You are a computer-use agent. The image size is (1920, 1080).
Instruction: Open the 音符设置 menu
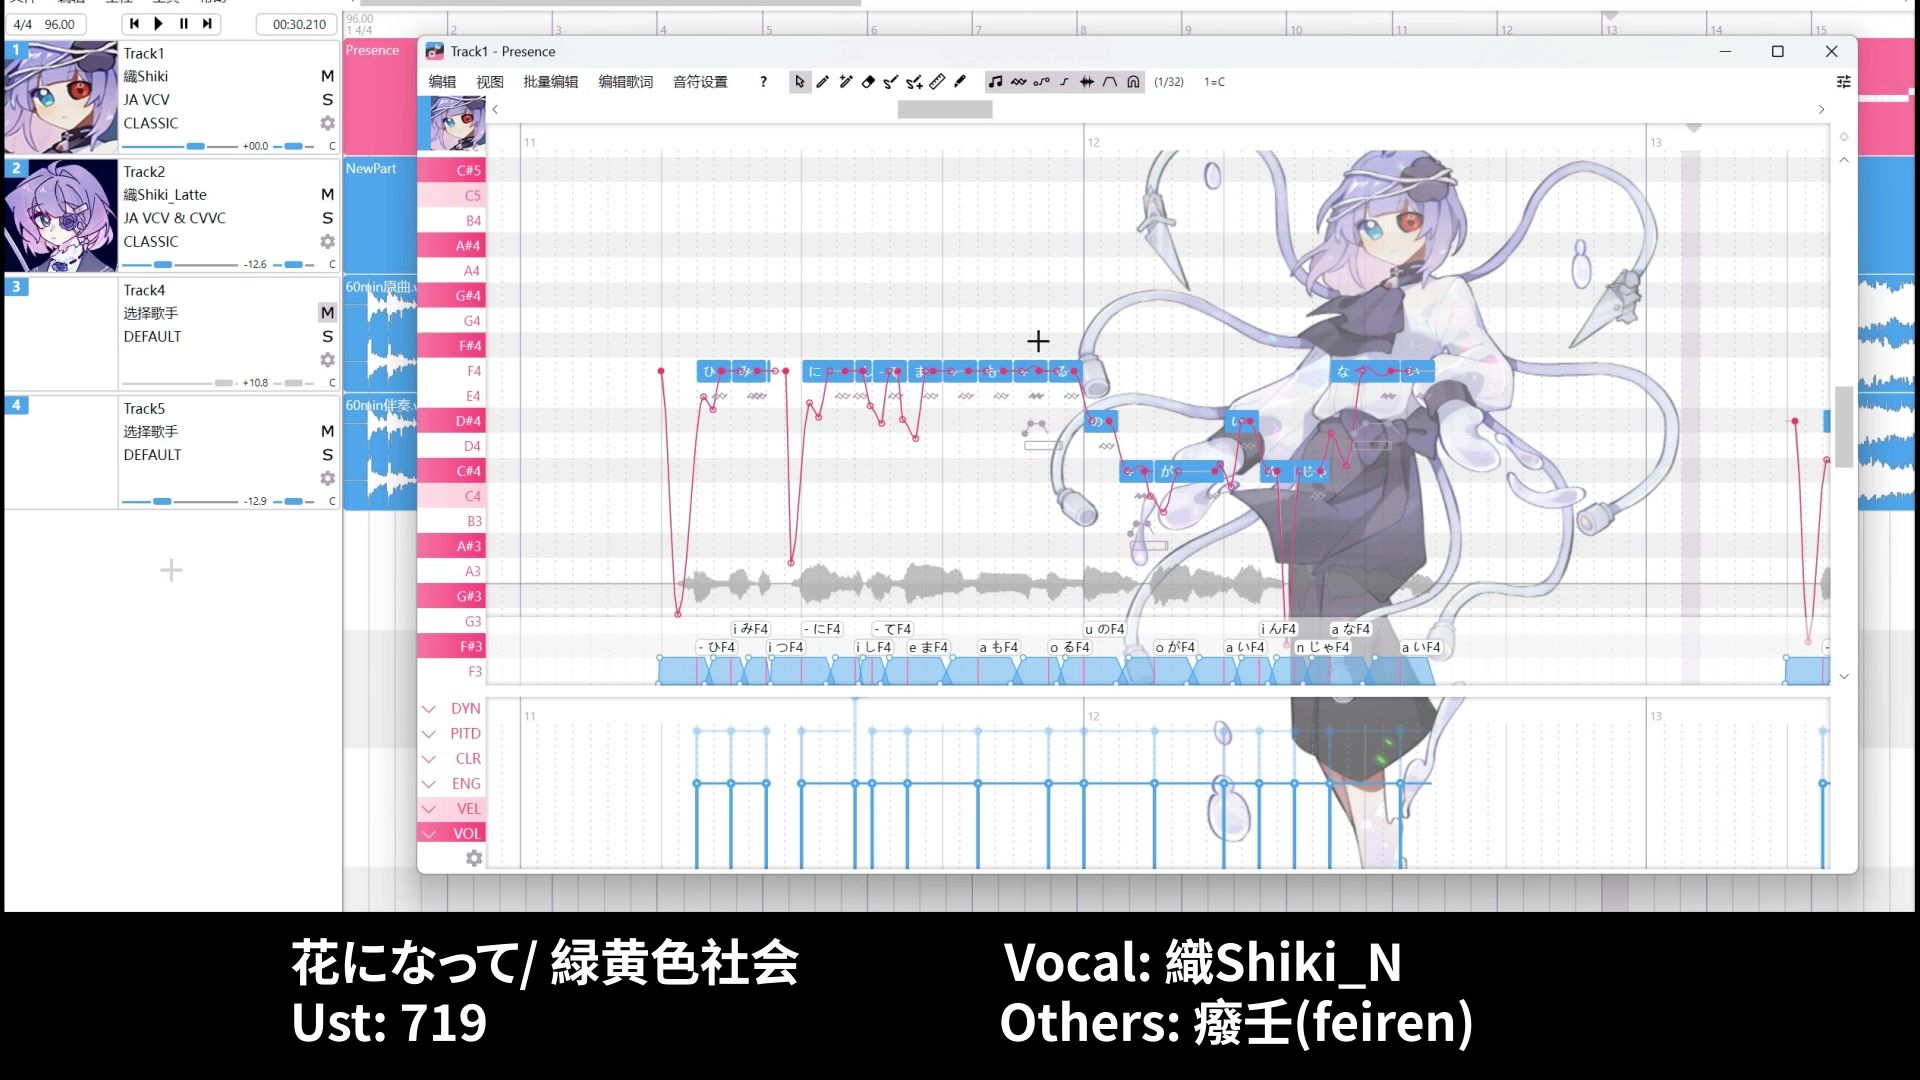700,82
